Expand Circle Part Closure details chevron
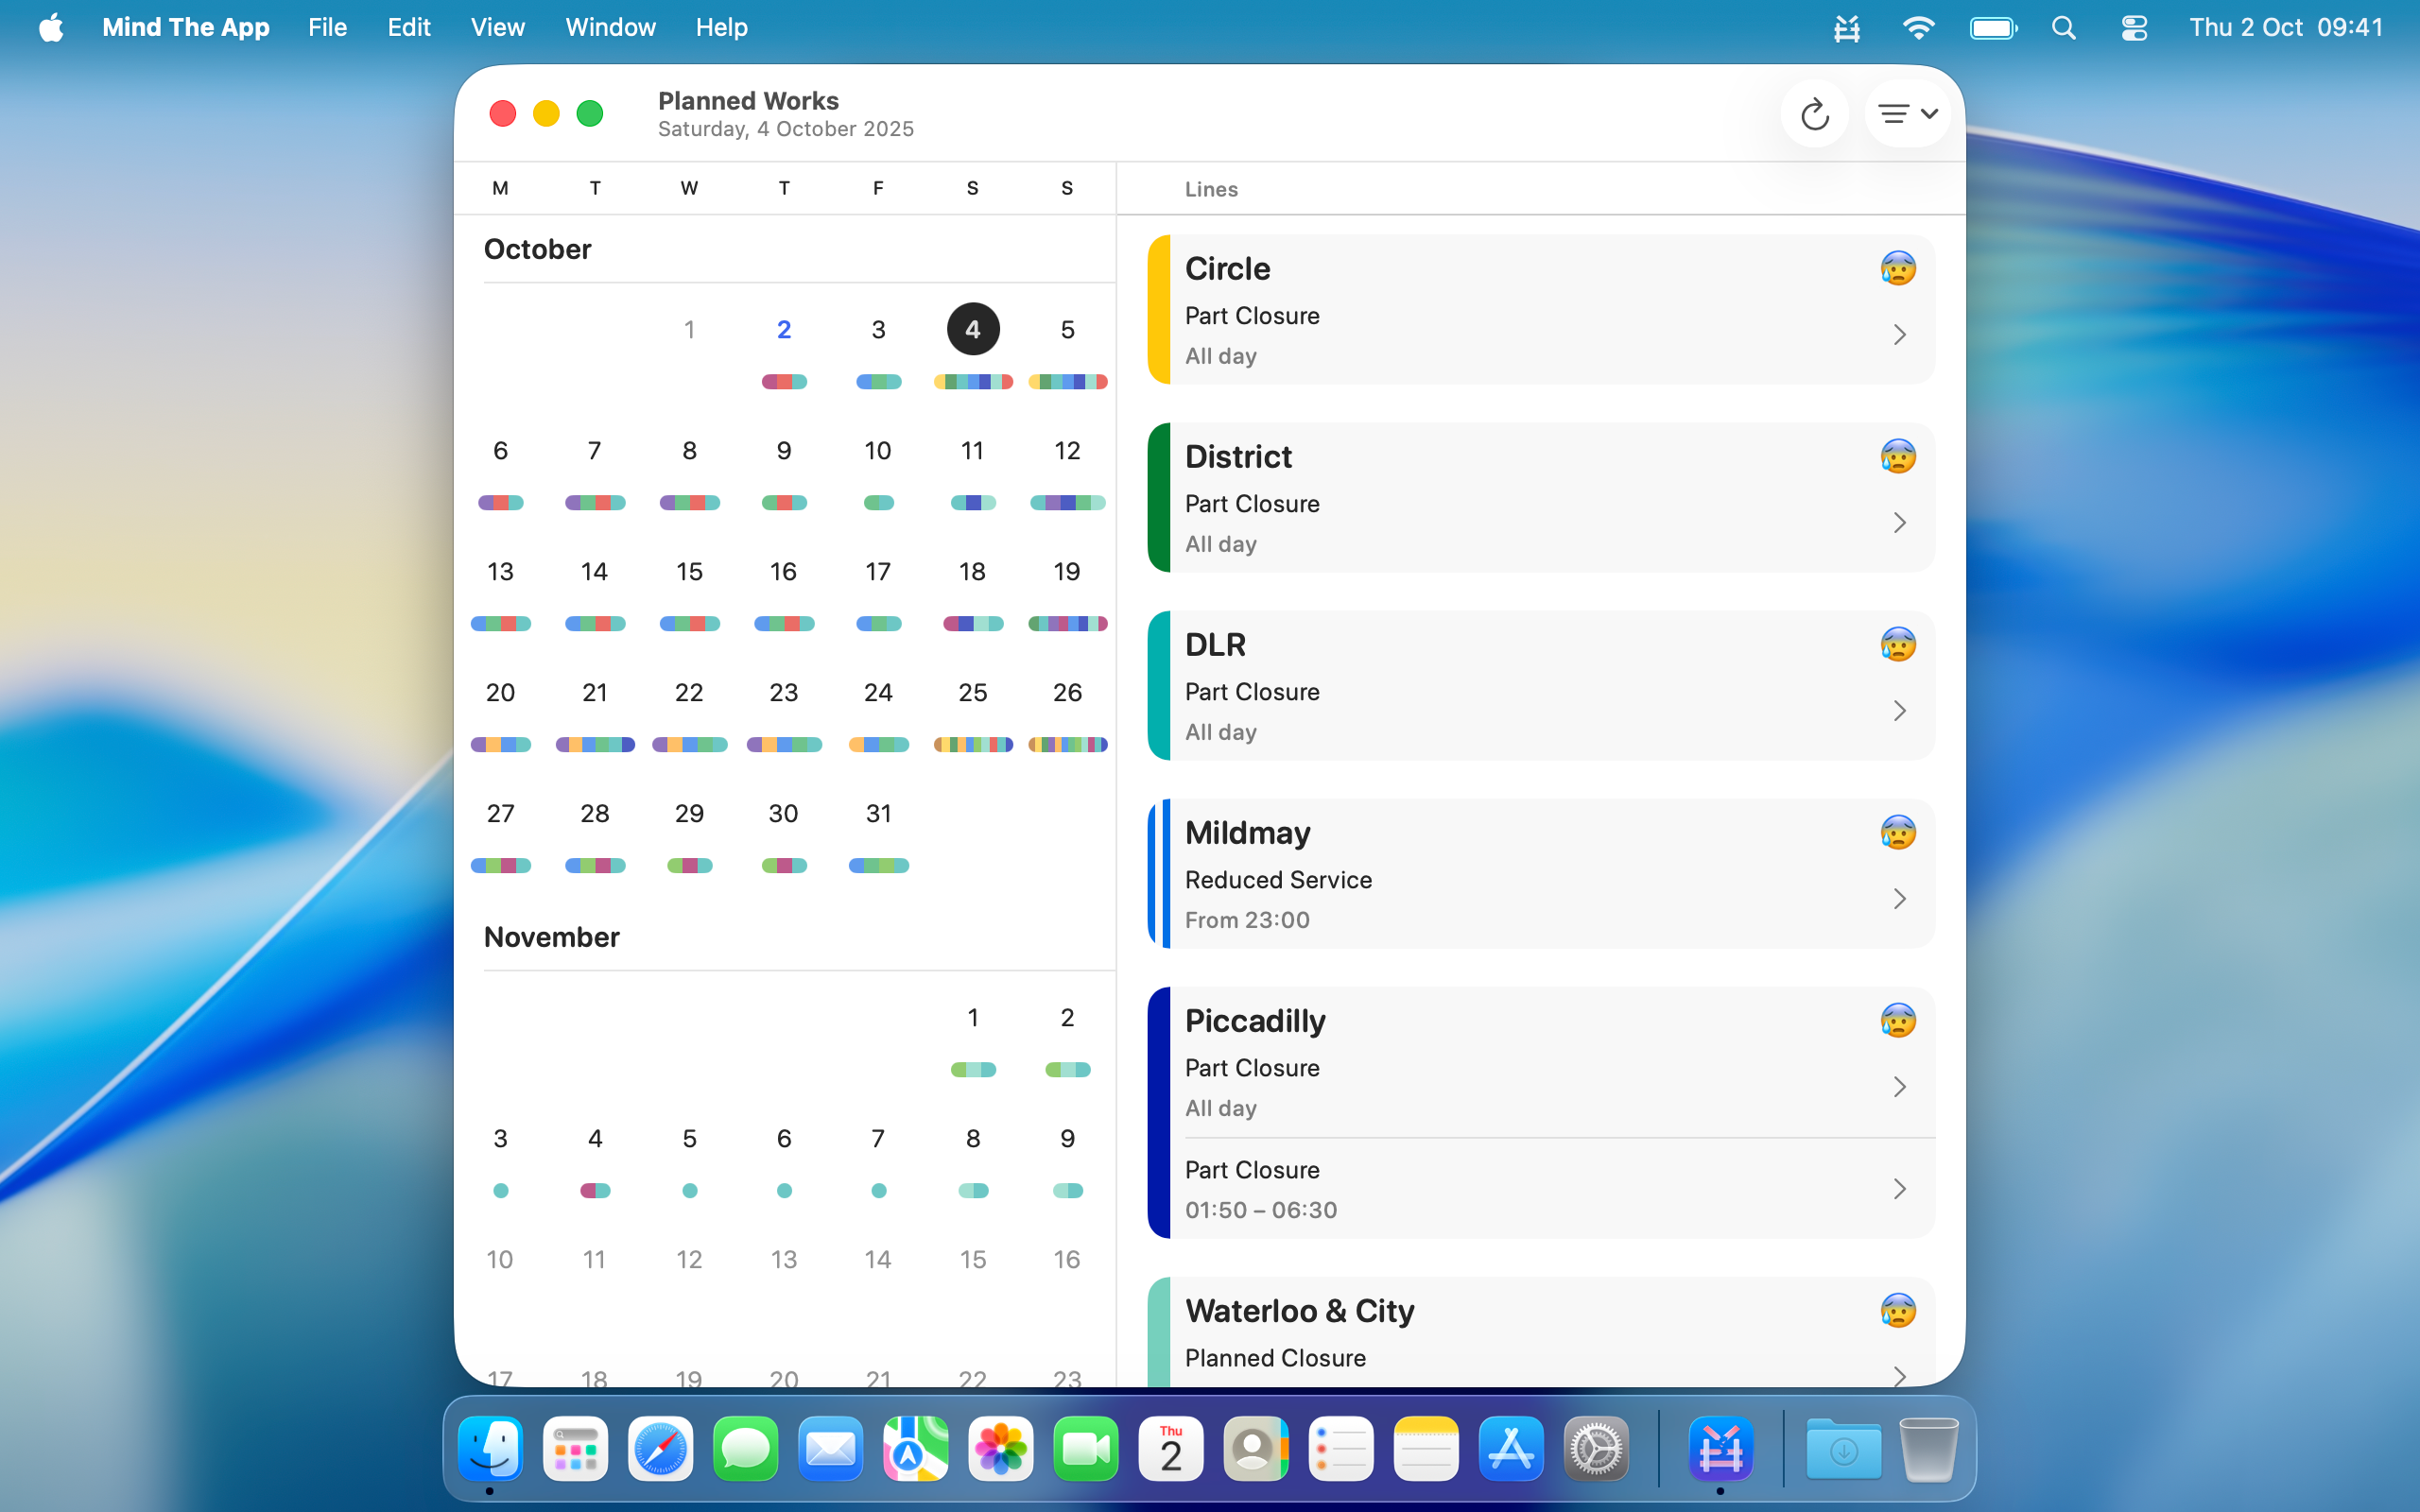The width and height of the screenshot is (2420, 1512). [x=1899, y=335]
